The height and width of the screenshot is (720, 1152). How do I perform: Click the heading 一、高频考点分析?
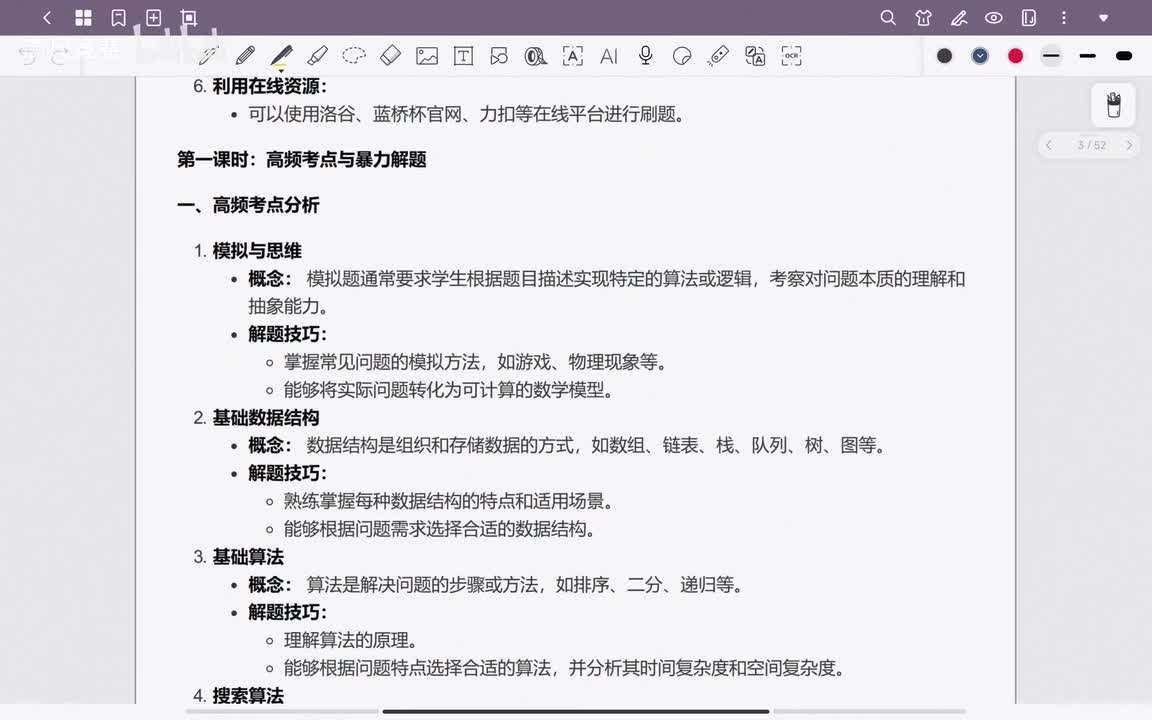(248, 205)
